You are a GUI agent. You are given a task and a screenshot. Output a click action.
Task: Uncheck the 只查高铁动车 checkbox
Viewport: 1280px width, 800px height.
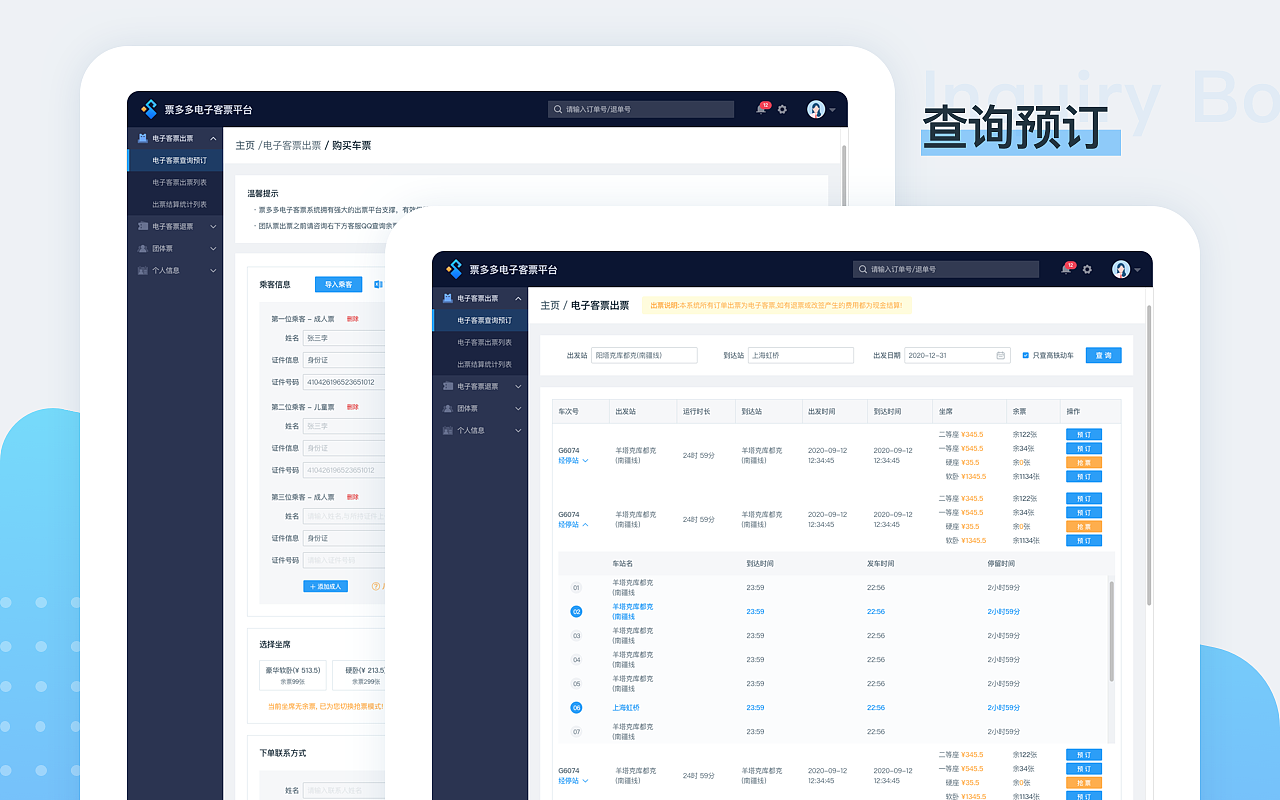pos(1026,355)
